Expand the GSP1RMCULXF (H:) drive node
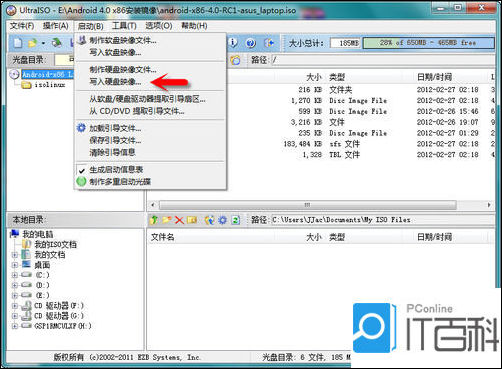This screenshot has width=502, height=369. 14,326
